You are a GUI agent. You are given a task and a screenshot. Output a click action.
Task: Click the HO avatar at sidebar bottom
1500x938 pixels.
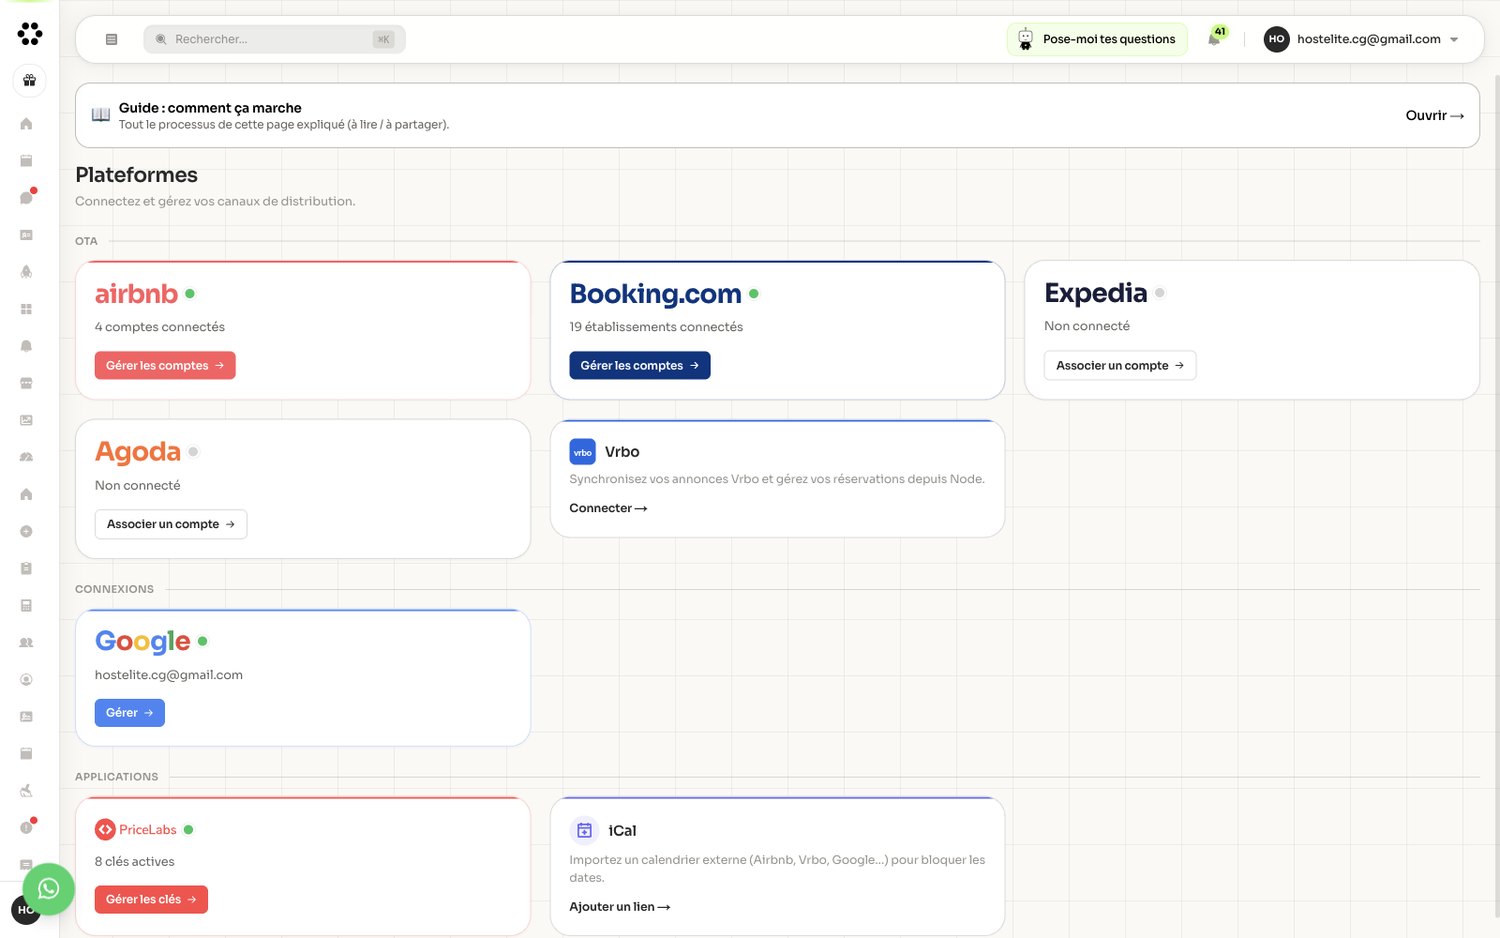click(25, 910)
